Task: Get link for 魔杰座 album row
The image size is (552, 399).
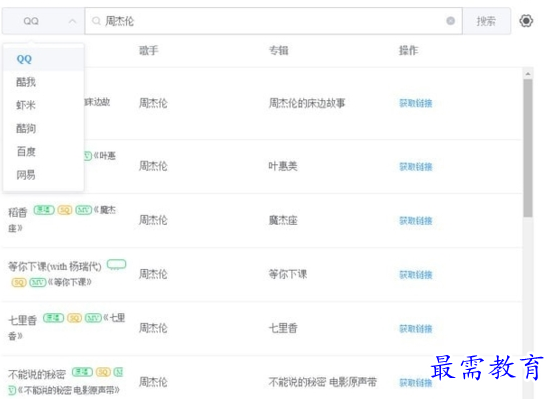Action: tap(415, 220)
